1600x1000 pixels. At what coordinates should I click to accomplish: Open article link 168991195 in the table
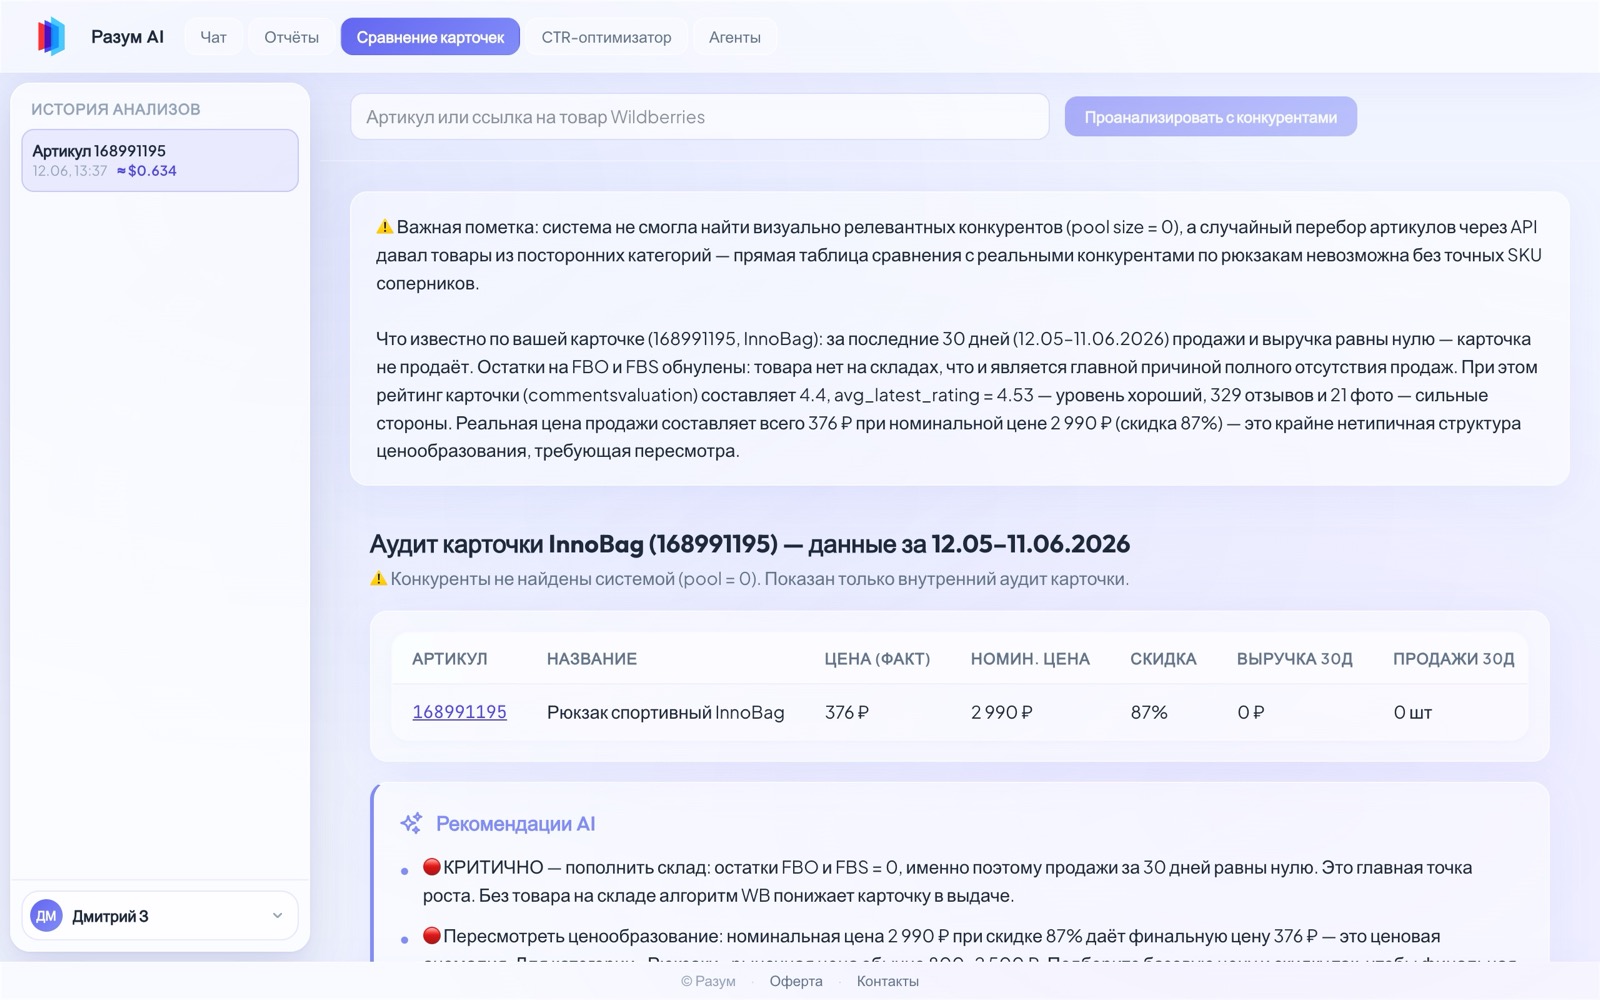459,712
